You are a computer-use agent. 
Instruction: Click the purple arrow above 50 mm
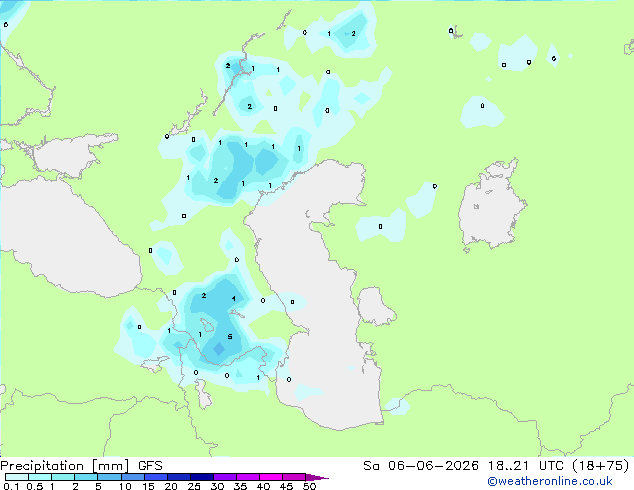point(317,477)
